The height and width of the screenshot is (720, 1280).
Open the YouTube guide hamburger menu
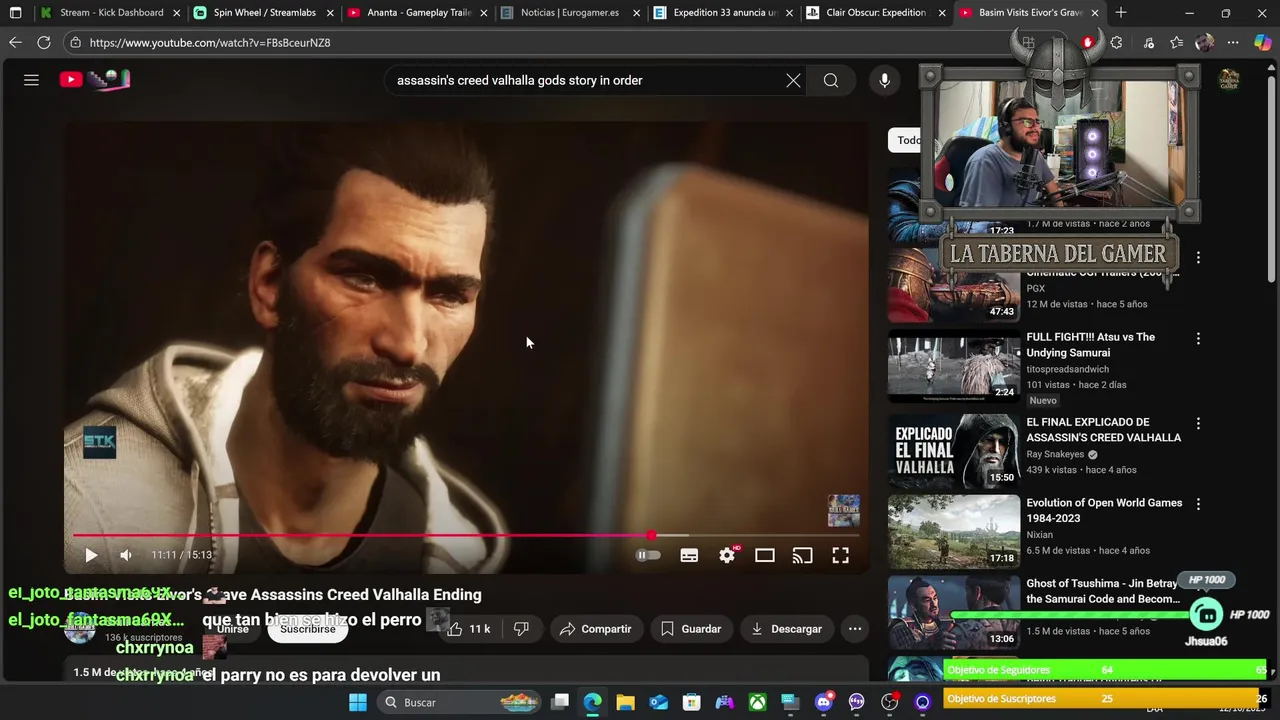(x=31, y=80)
